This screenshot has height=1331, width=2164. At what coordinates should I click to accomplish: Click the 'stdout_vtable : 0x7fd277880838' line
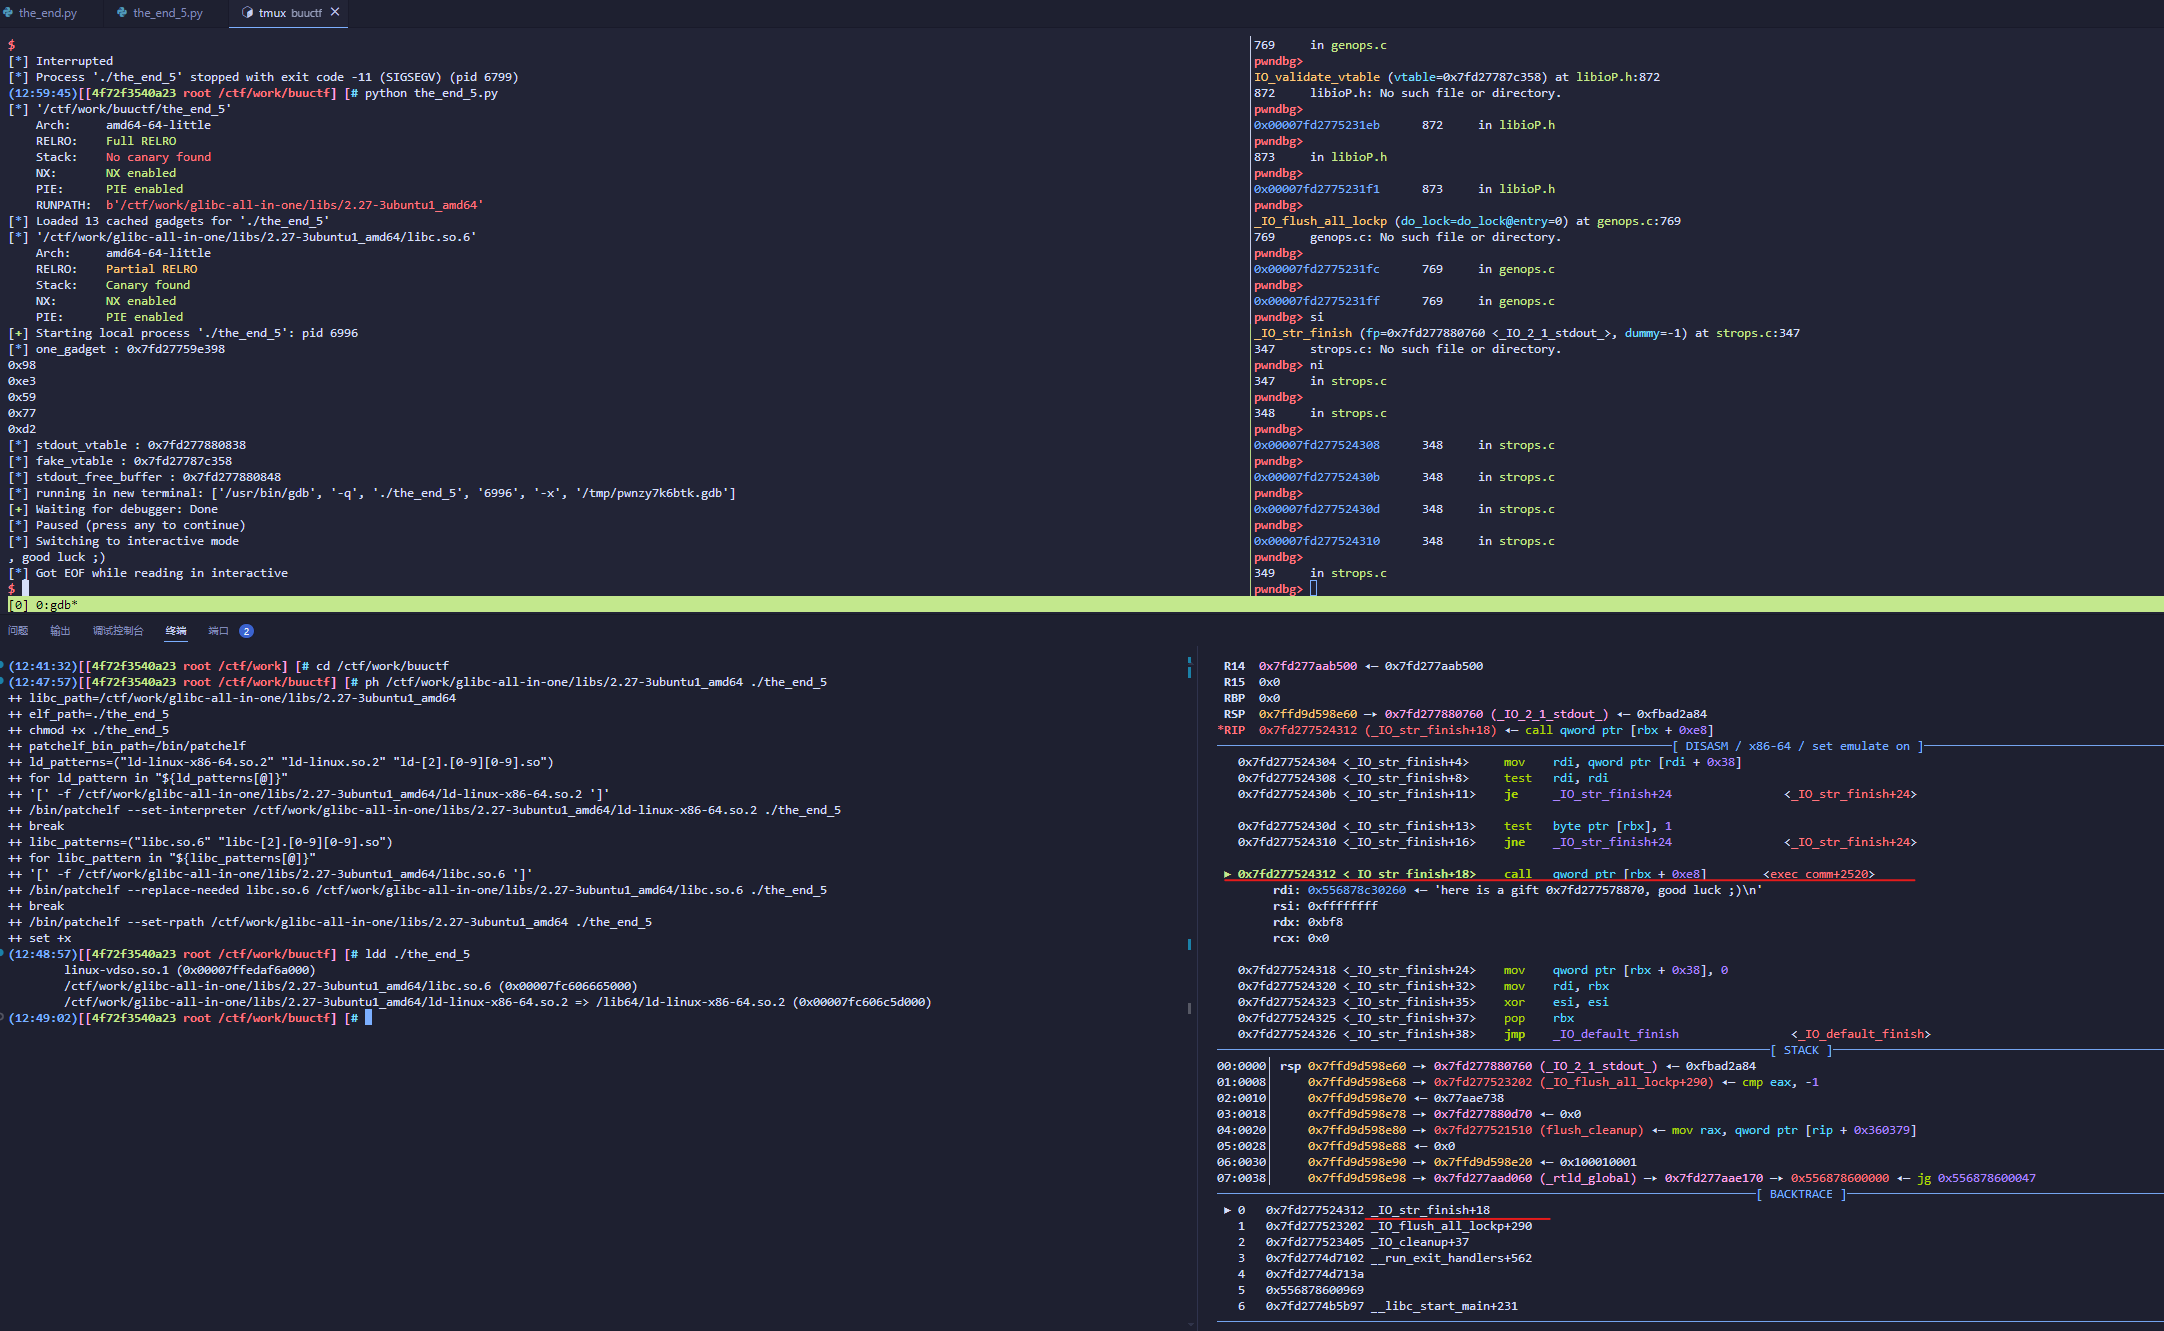coord(127,445)
